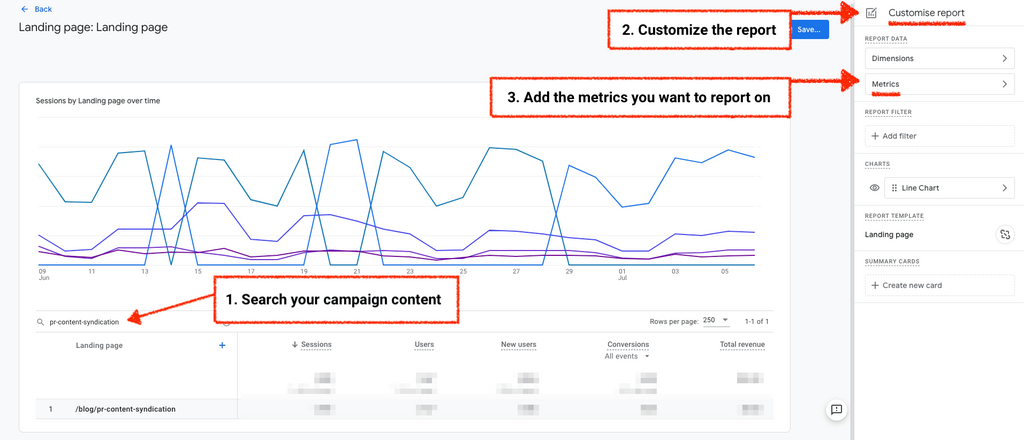This screenshot has width=1024, height=440.
Task: Click the unlink template icon beside Landing page
Action: tap(1004, 234)
